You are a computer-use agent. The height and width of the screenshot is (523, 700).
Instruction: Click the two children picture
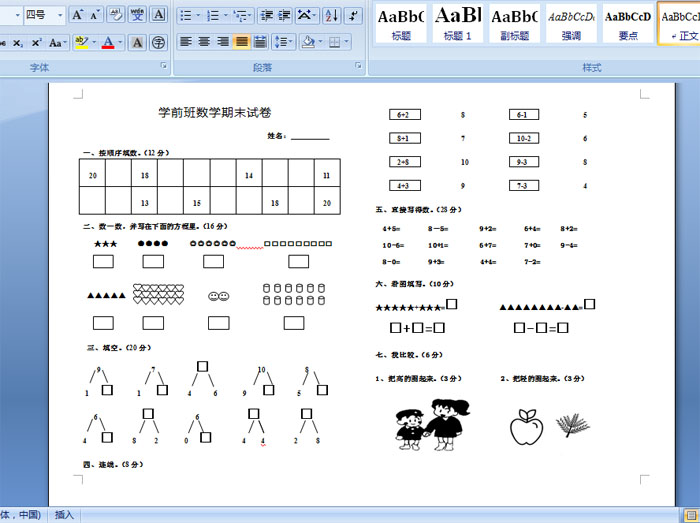coord(432,424)
